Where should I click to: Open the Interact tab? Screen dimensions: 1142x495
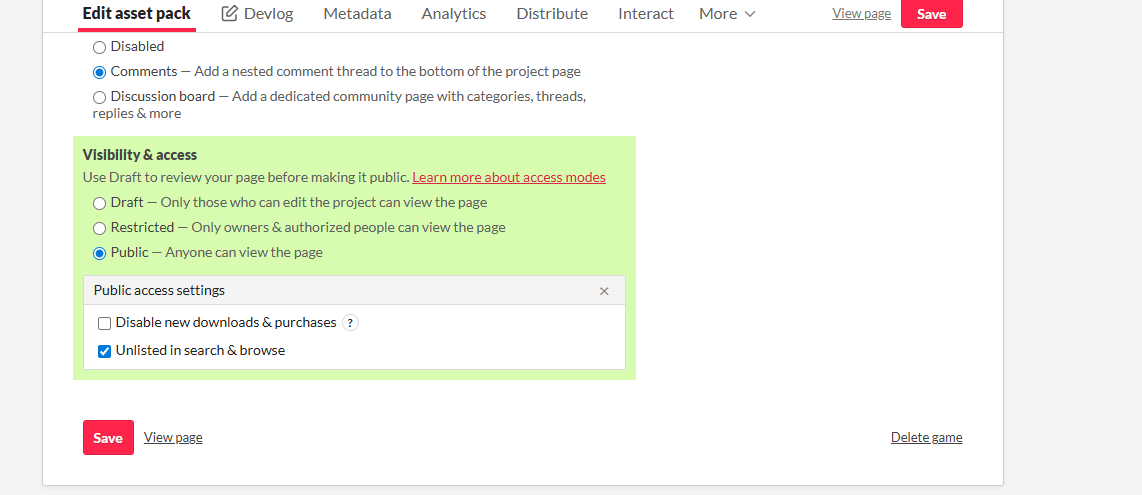[x=646, y=14]
